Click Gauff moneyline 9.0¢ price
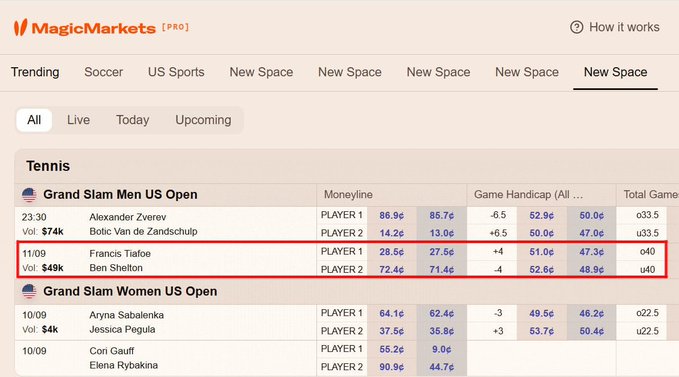 click(x=442, y=349)
